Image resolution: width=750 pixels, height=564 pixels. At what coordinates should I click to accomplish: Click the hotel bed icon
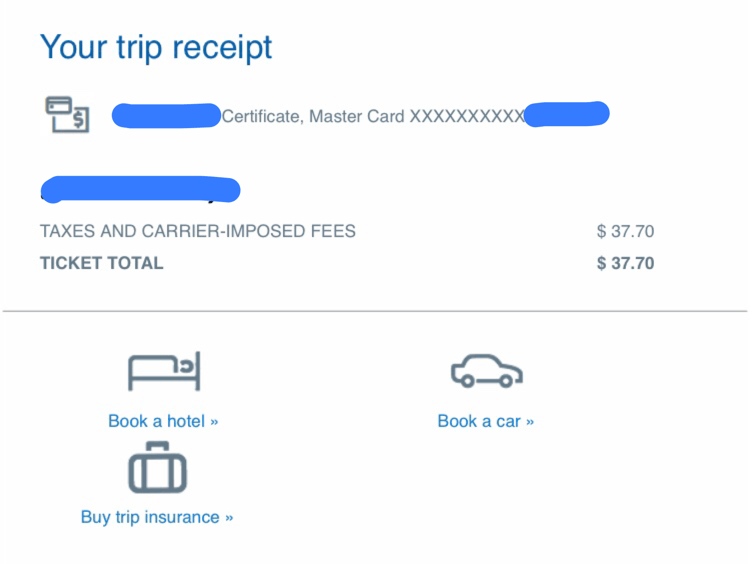tap(164, 371)
